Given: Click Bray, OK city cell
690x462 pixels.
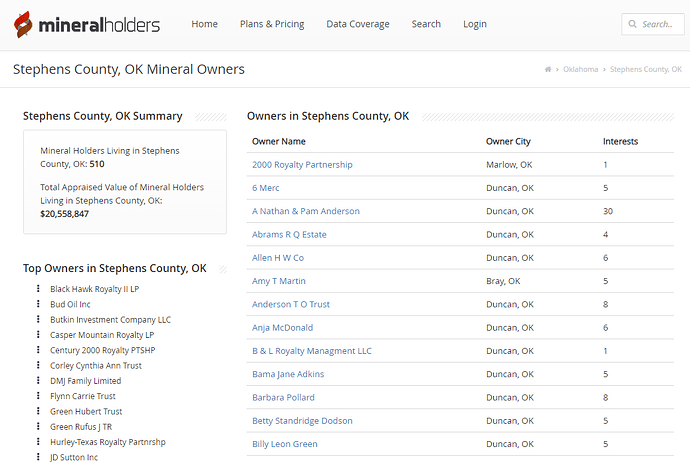Looking at the screenshot, I should (x=503, y=281).
